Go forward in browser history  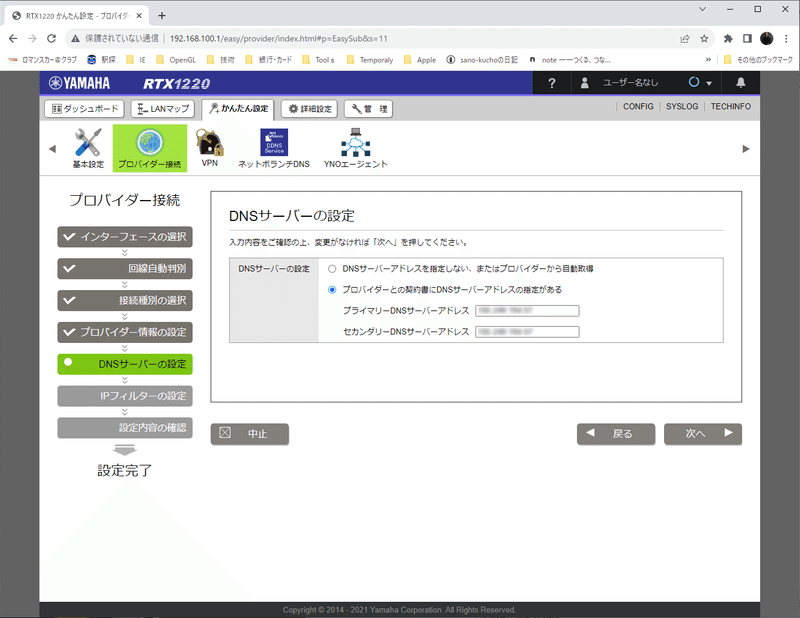(x=32, y=38)
